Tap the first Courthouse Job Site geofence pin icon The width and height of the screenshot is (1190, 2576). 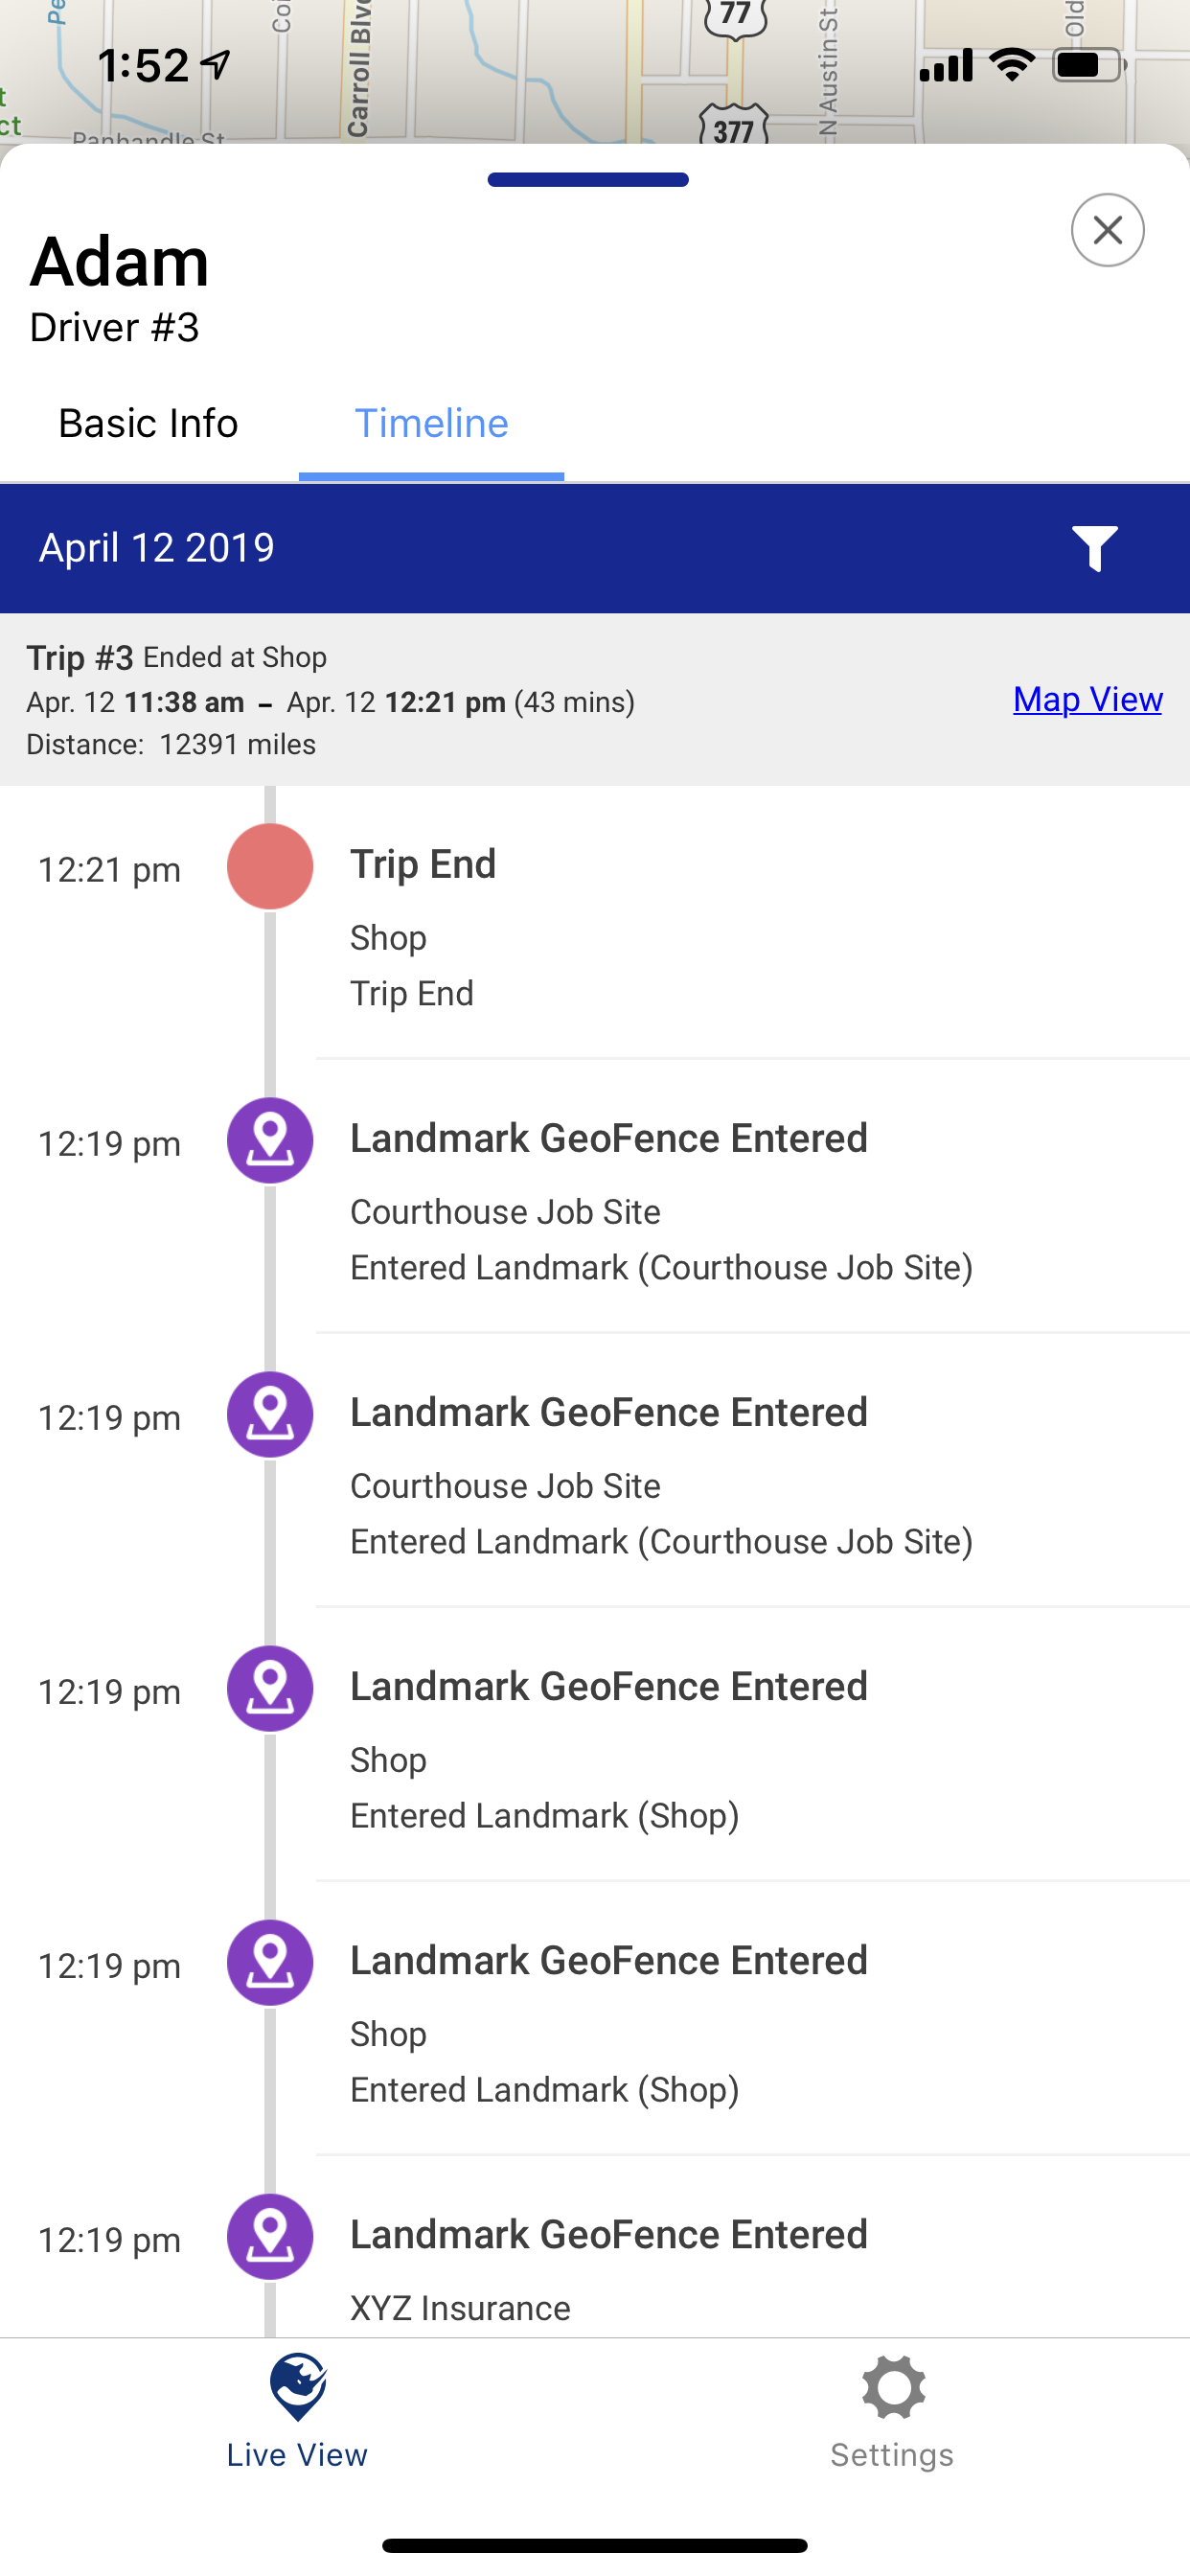pos(270,1140)
